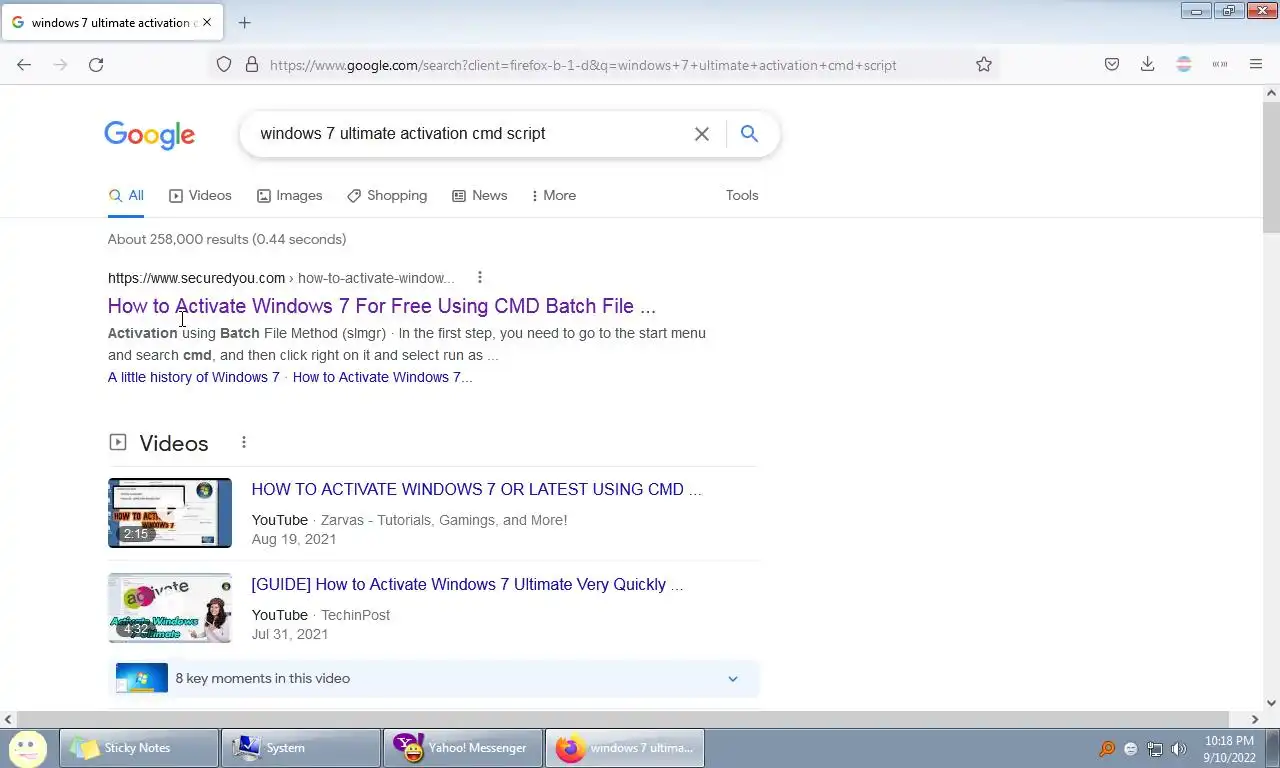Switch to Yahoo! Messenger in taskbar

[x=463, y=748]
